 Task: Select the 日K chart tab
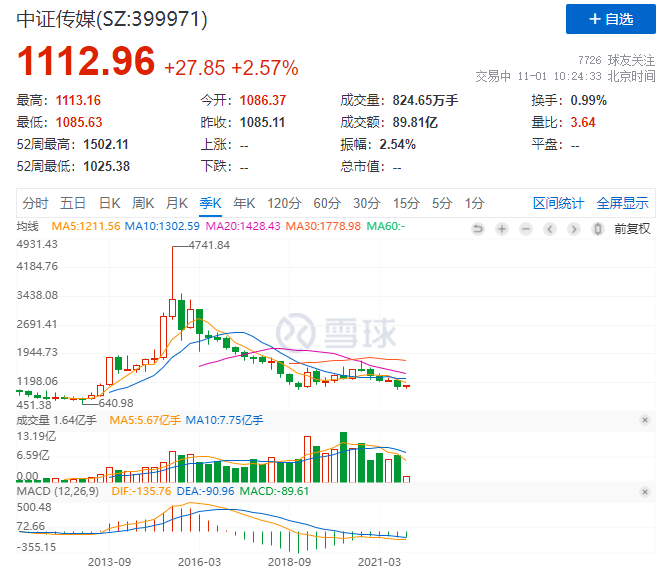tap(110, 203)
